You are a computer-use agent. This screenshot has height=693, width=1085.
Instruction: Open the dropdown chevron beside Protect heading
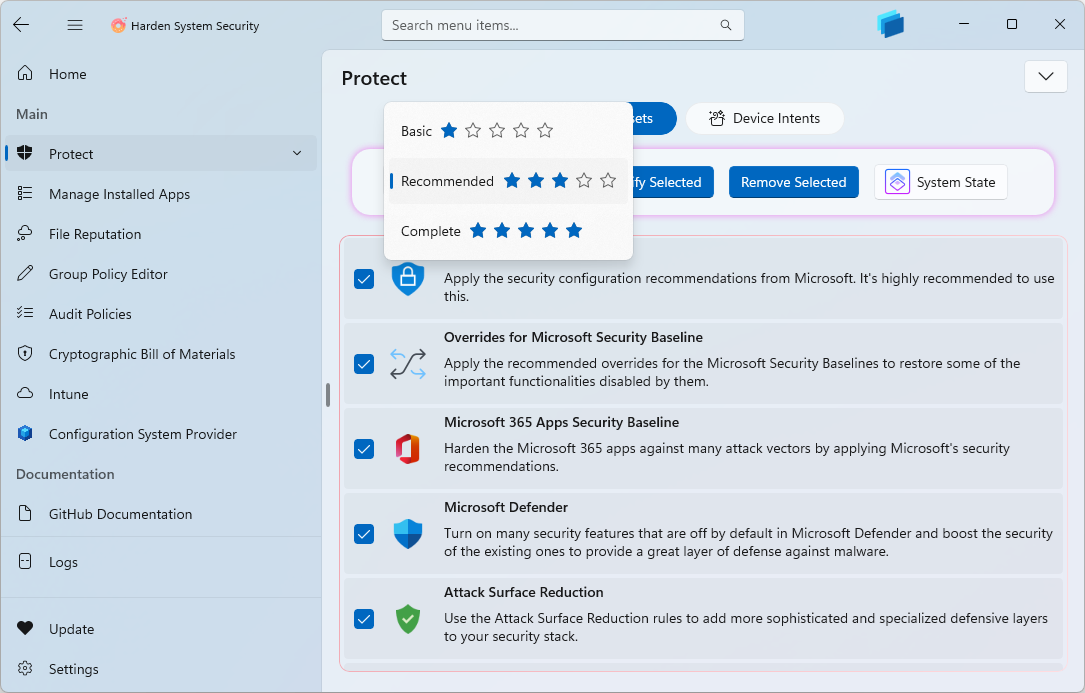coord(1046,77)
